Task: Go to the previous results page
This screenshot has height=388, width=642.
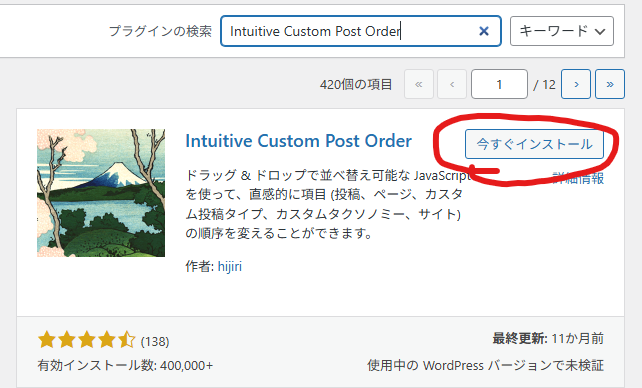Action: [x=452, y=84]
